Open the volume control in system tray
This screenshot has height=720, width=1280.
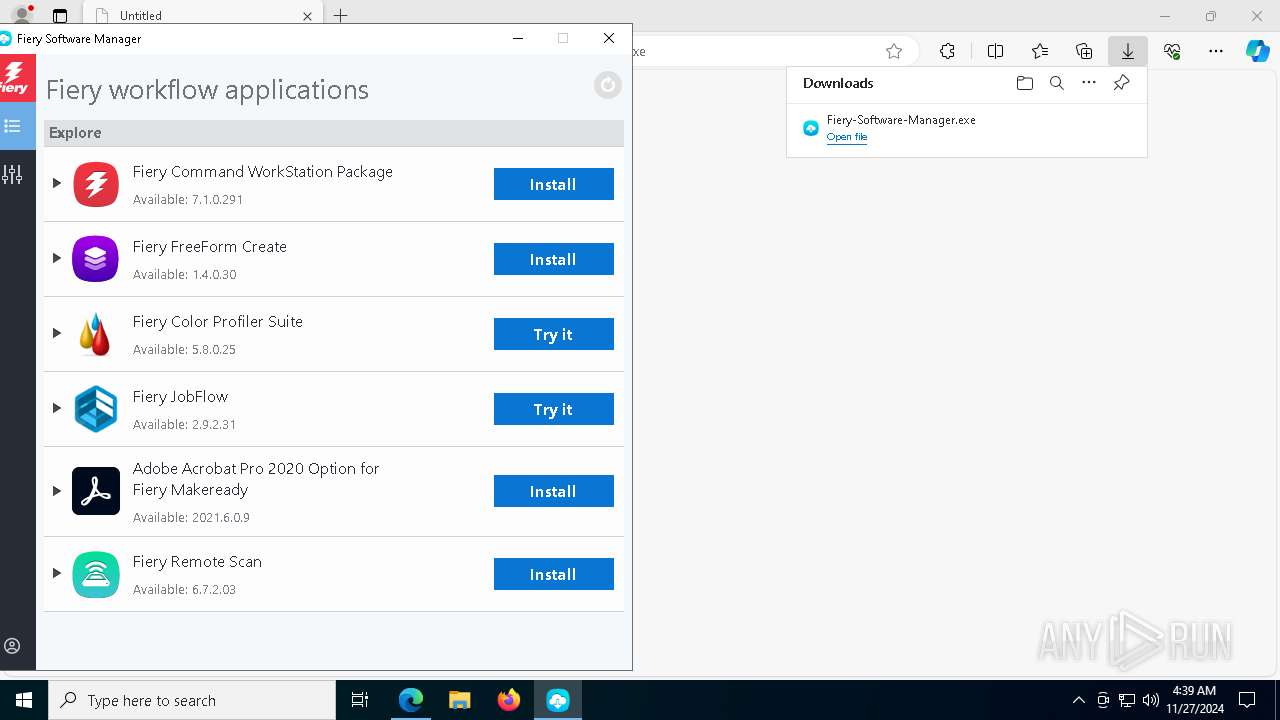click(1151, 700)
